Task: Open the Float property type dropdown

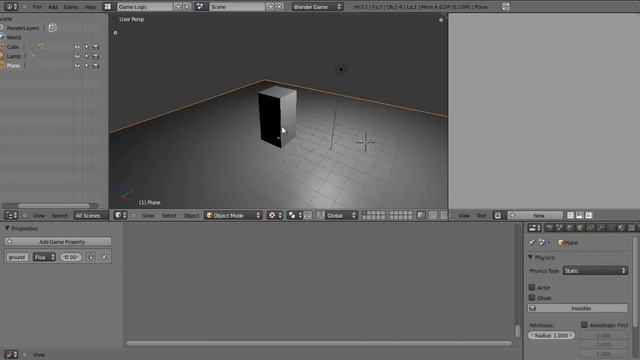Action: (x=44, y=257)
